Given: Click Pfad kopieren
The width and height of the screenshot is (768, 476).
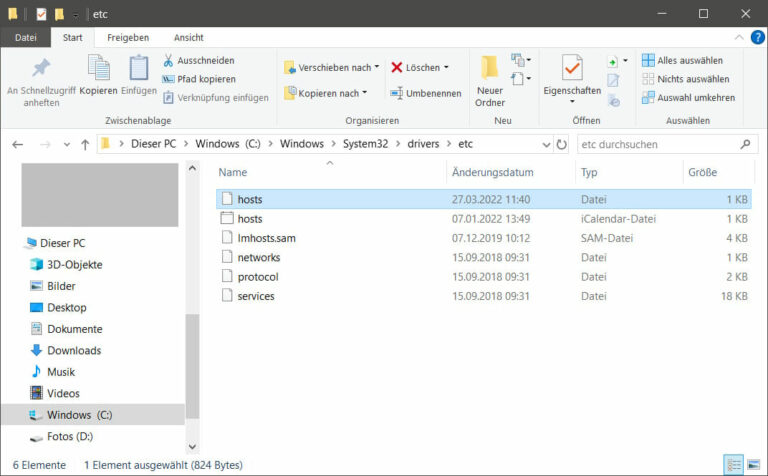Looking at the screenshot, I should [x=199, y=79].
